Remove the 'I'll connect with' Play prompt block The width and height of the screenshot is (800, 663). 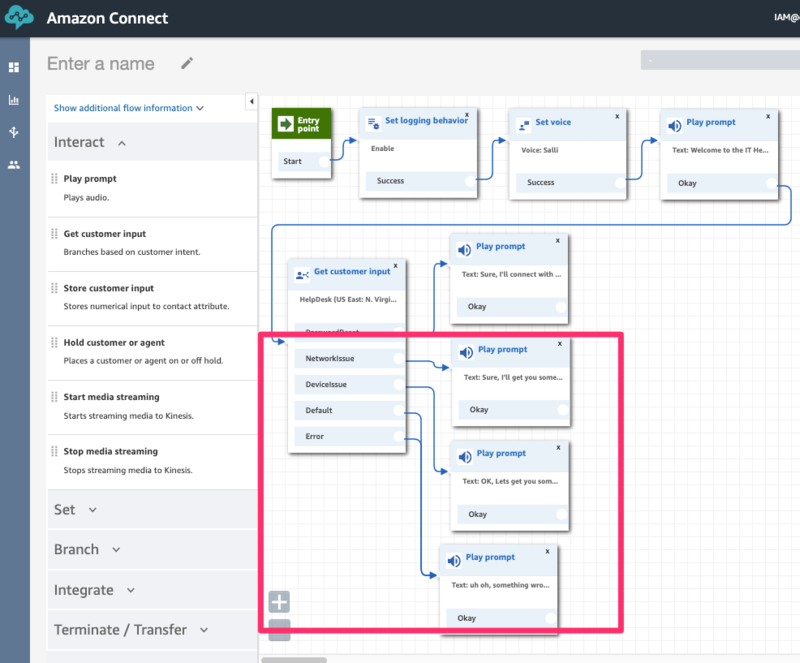[558, 240]
